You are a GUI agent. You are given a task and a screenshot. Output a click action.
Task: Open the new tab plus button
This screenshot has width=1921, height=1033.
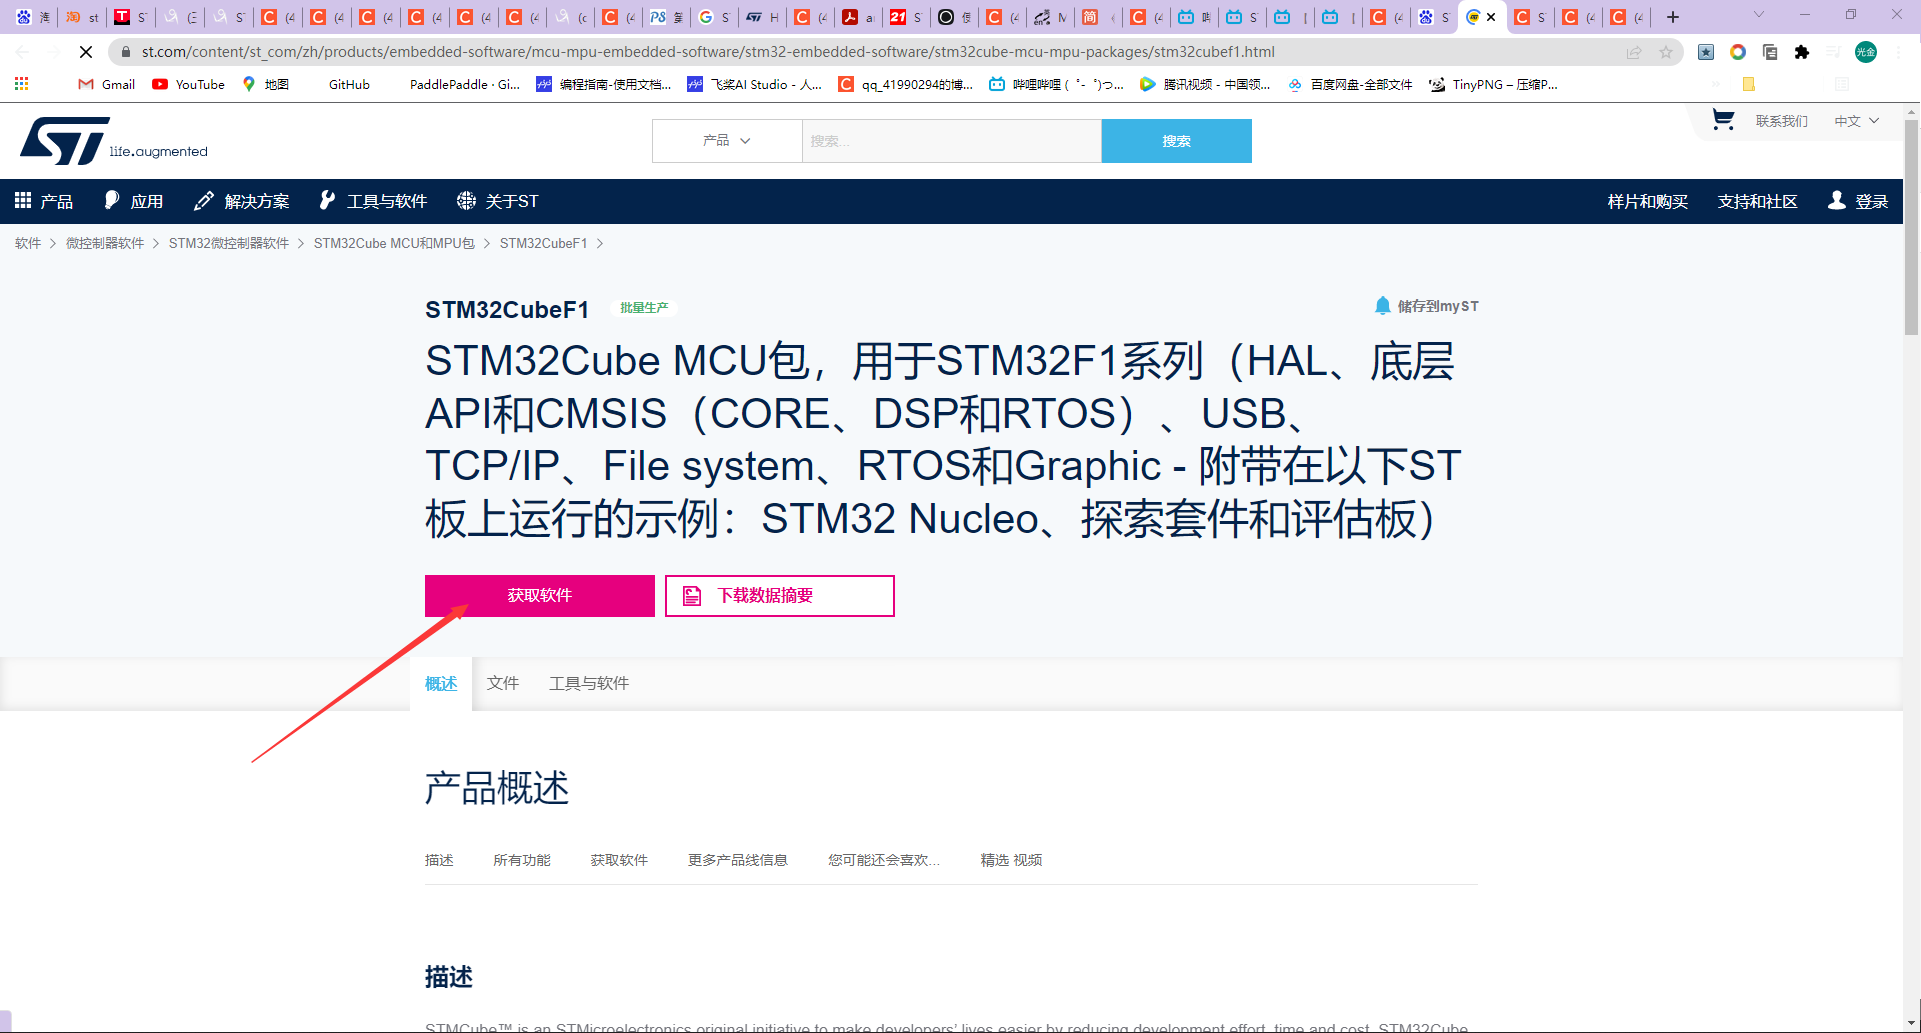pyautogui.click(x=1673, y=17)
